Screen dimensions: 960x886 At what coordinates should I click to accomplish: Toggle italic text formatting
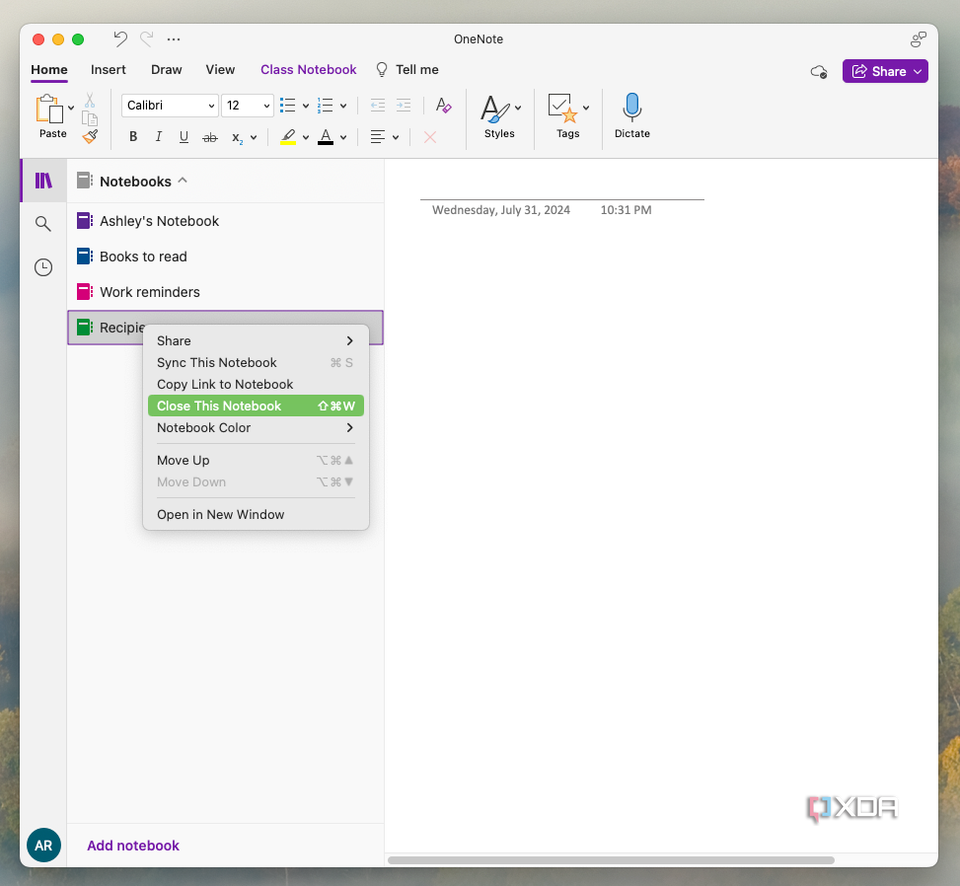click(x=158, y=137)
